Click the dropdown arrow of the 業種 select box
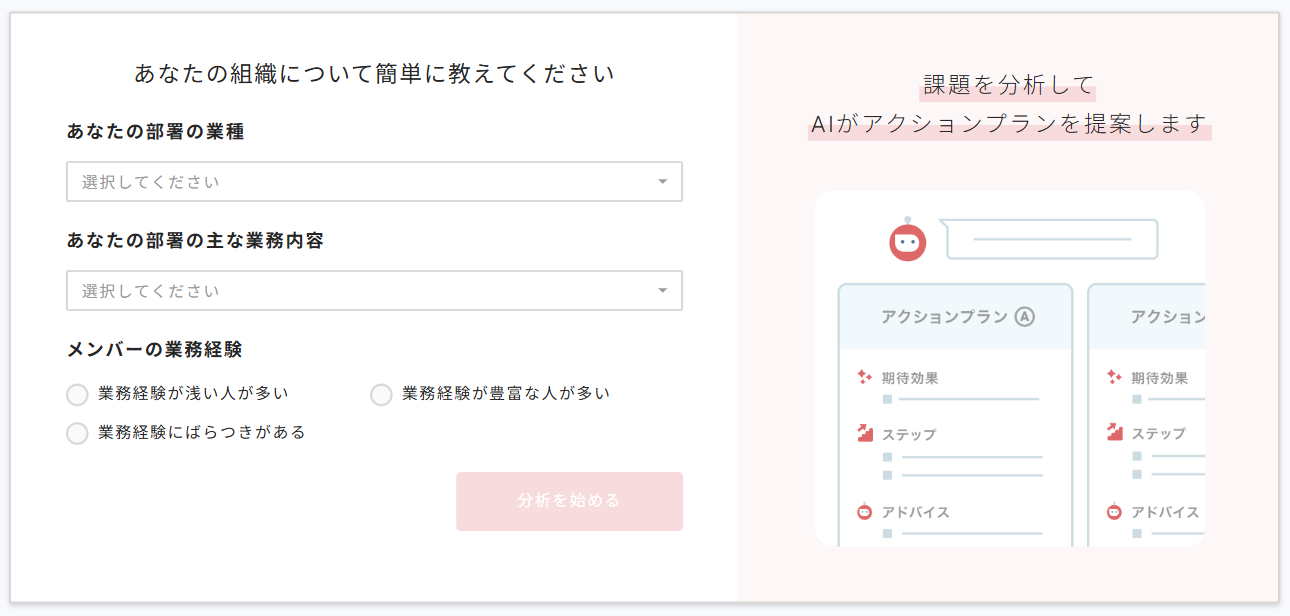Screen dimensions: 1290x616 662,181
